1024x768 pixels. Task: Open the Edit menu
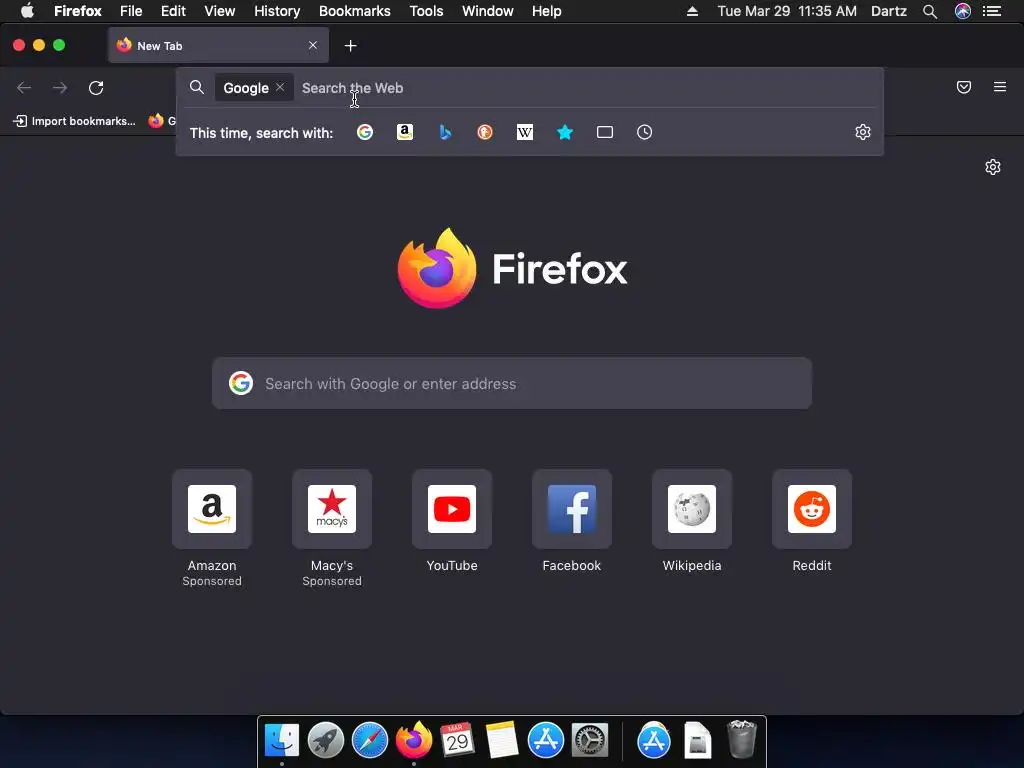point(173,11)
